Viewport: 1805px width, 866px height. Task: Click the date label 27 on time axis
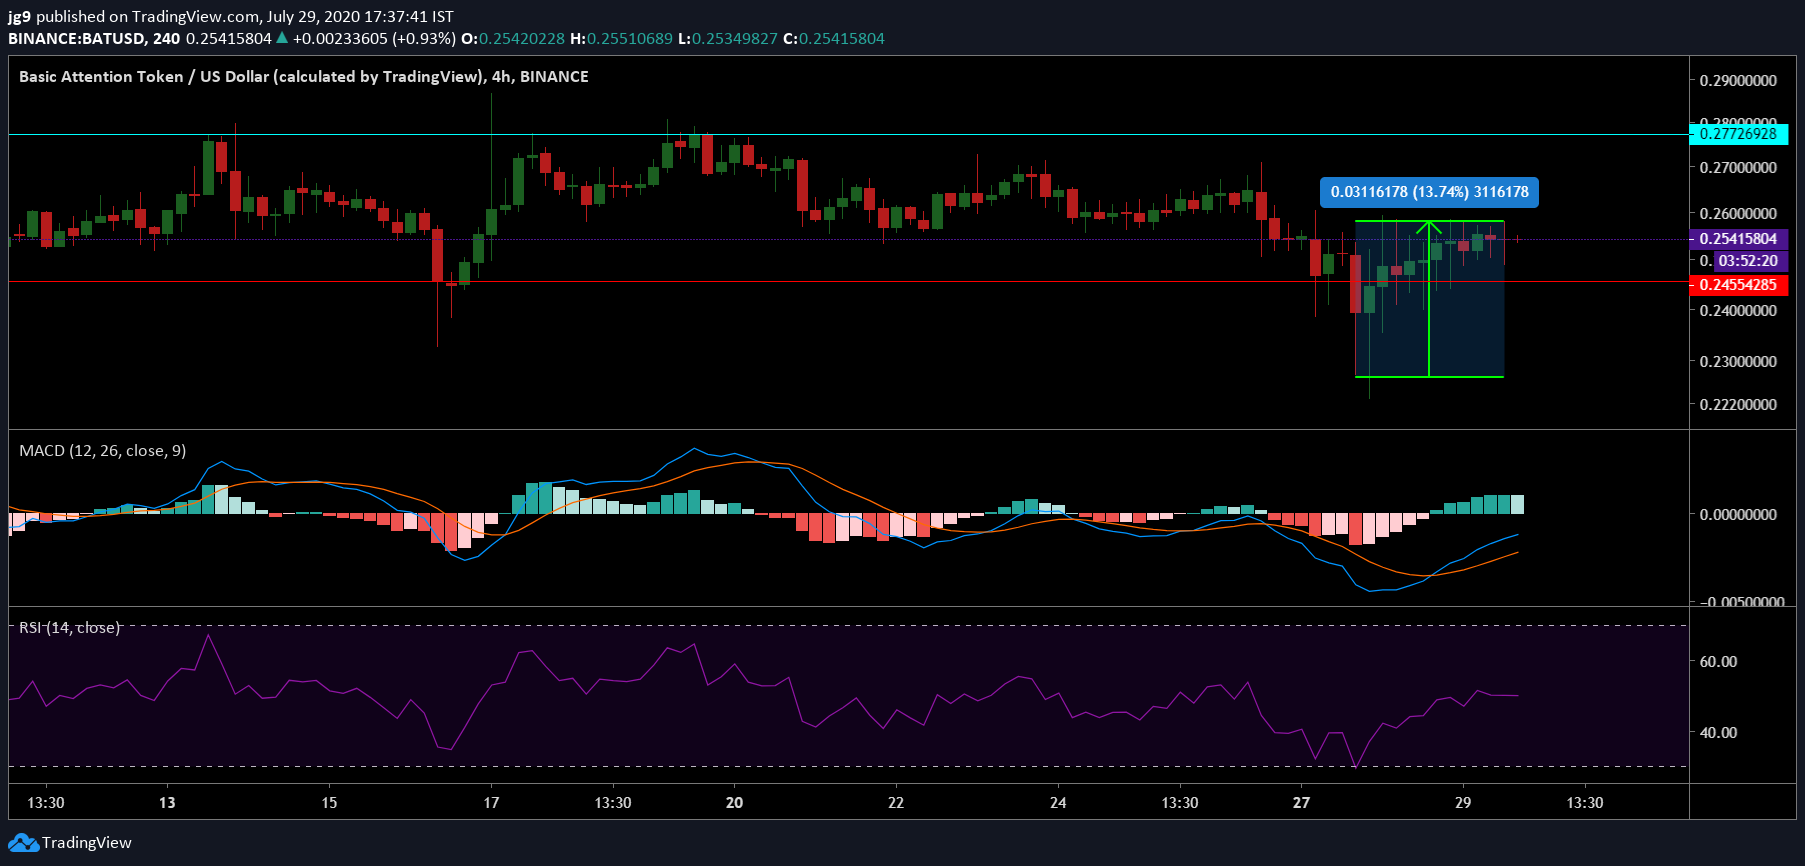[x=1301, y=803]
